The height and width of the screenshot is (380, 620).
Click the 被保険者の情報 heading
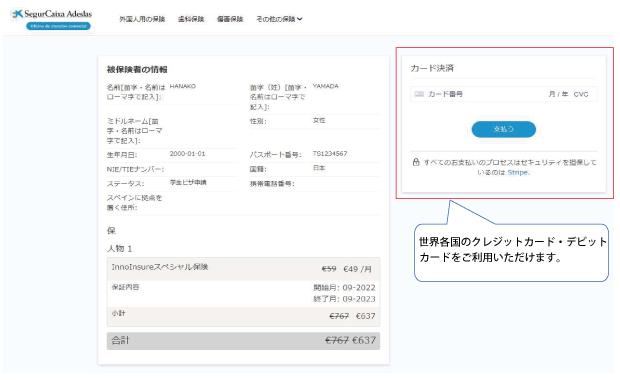point(137,70)
